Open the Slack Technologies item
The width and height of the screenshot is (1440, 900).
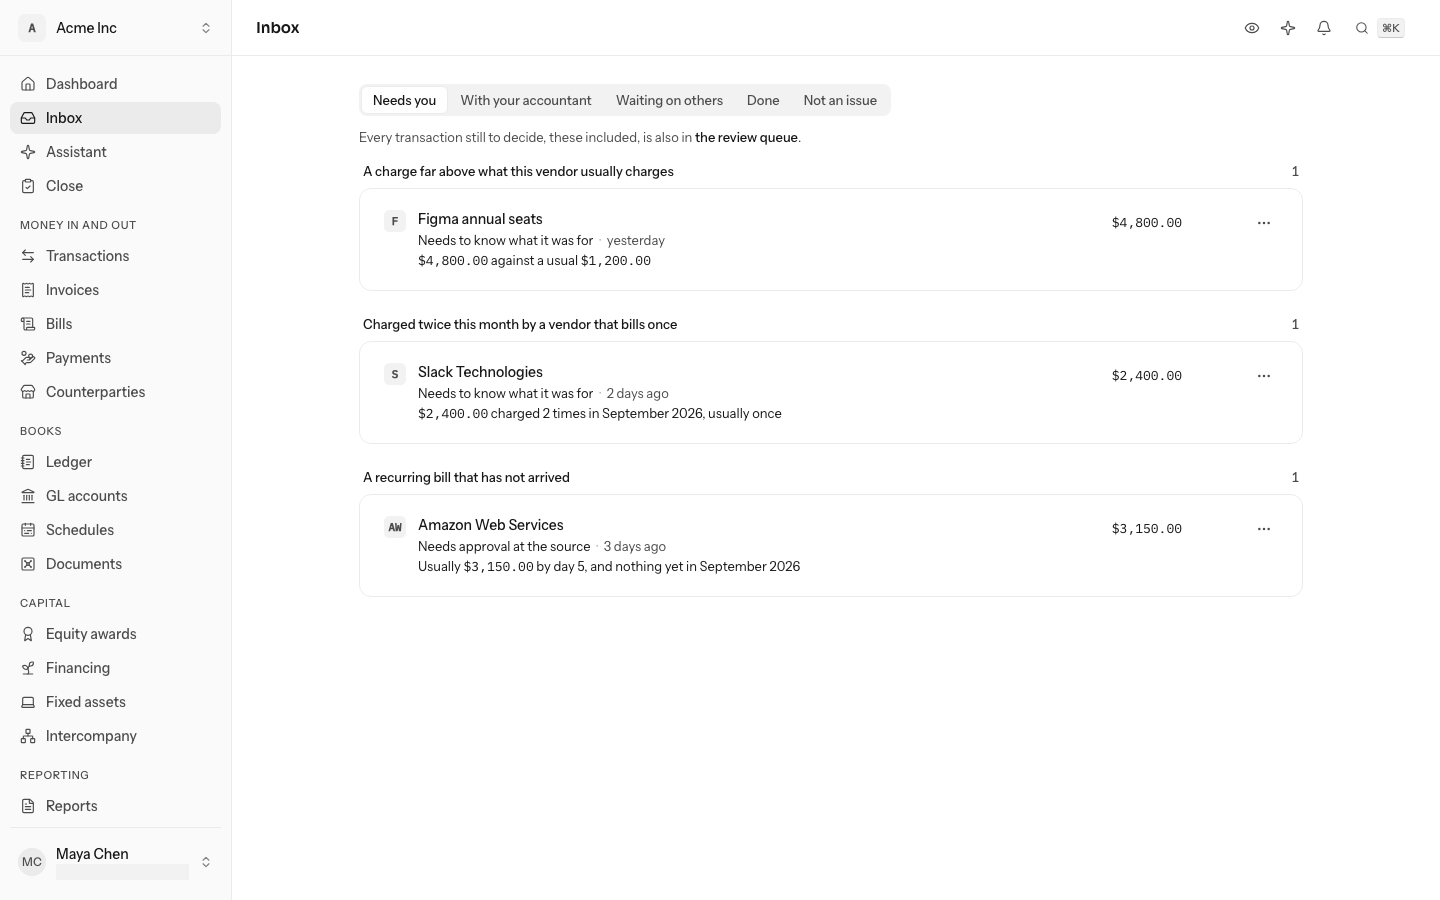[x=831, y=393]
